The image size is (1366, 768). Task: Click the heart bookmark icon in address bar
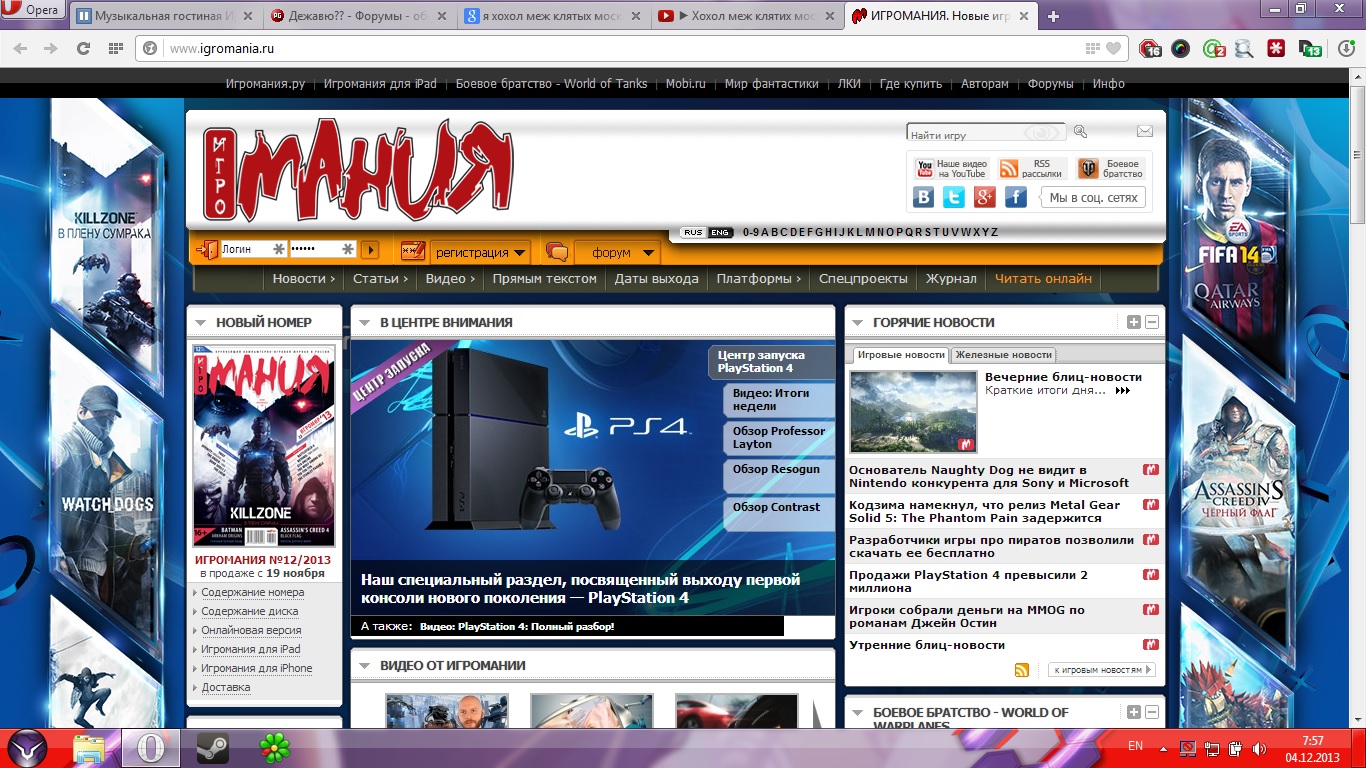click(x=1114, y=48)
